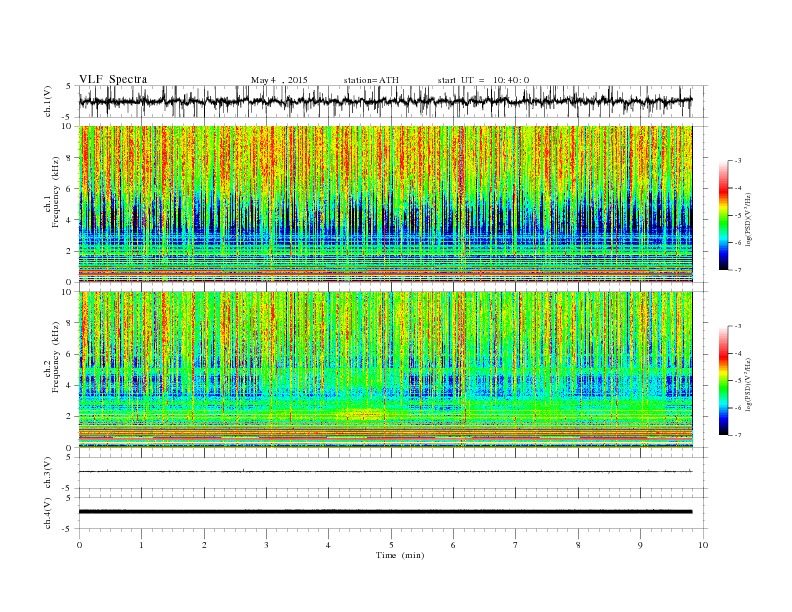Click the ch.2 spectrogram panel
Image resolution: width=792 pixels, height=612 pixels.
pyautogui.click(x=385, y=369)
